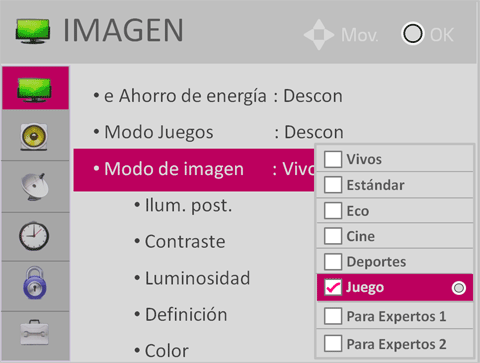
Task: Select the satellite dish channel icon
Action: tap(35, 186)
